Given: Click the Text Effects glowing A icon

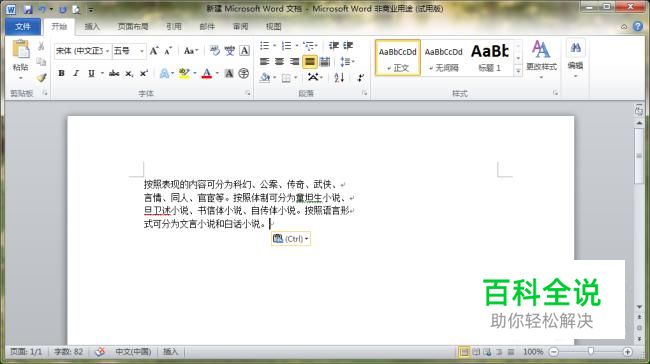Looking at the screenshot, I should (165, 74).
